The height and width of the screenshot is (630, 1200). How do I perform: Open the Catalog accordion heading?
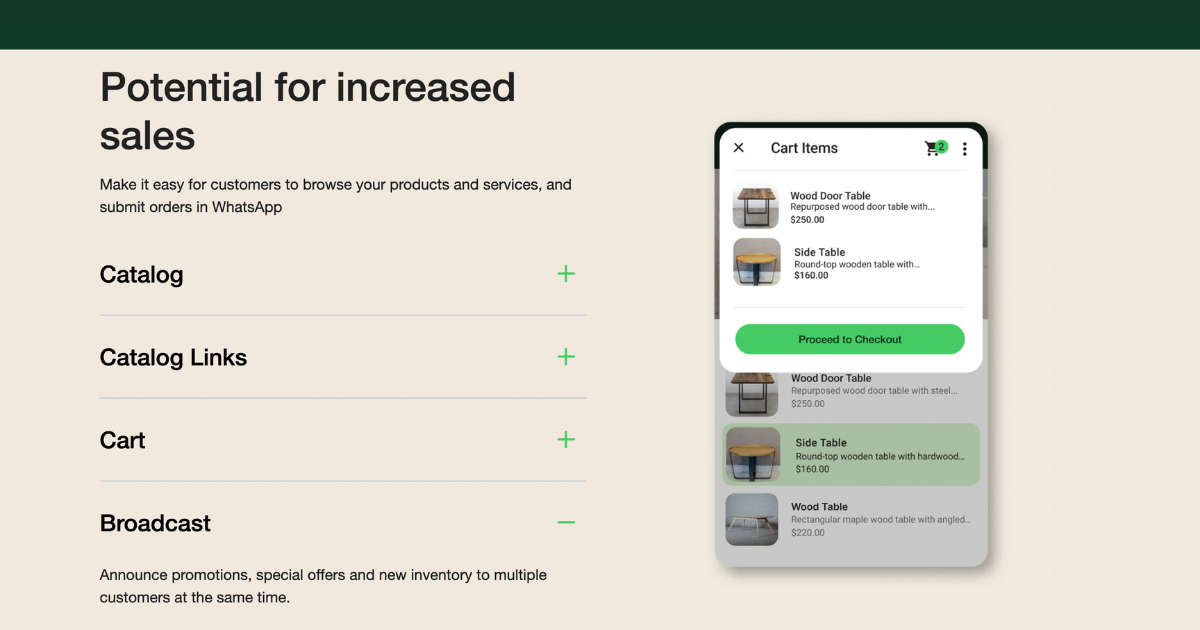click(x=141, y=275)
